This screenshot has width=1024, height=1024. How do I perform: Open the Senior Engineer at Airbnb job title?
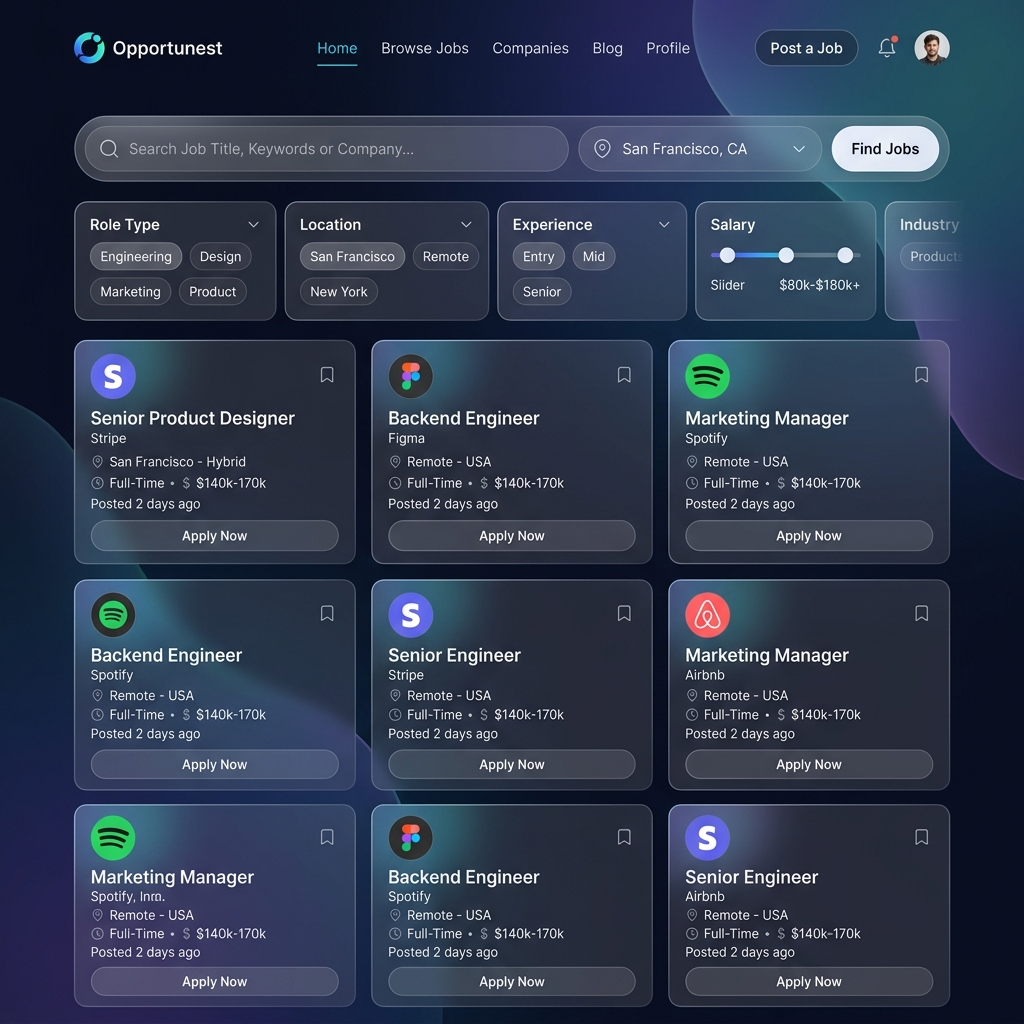(751, 877)
